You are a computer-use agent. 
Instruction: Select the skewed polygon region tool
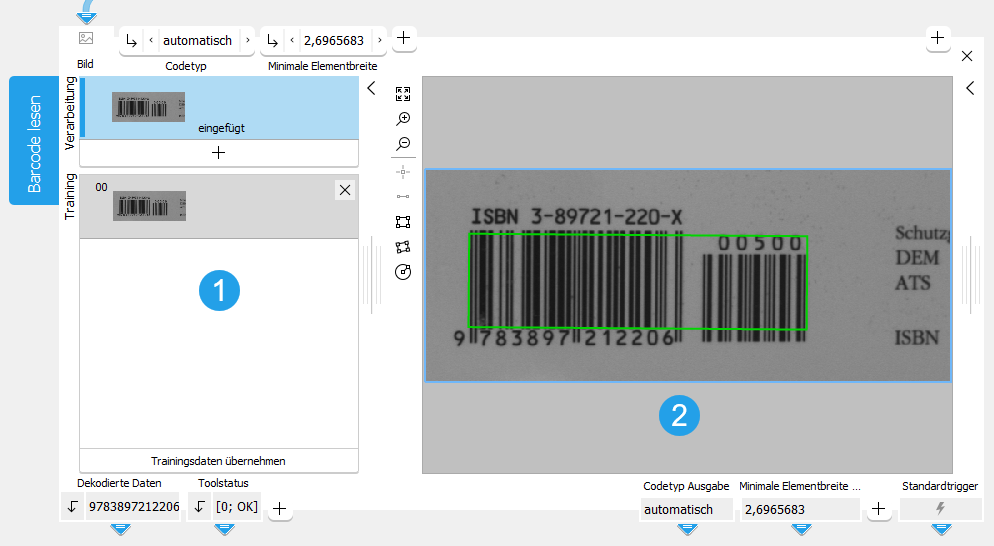click(403, 247)
